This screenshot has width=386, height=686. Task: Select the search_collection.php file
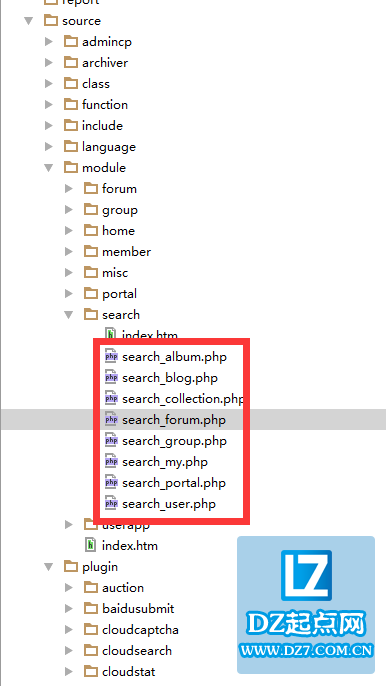tap(182, 399)
